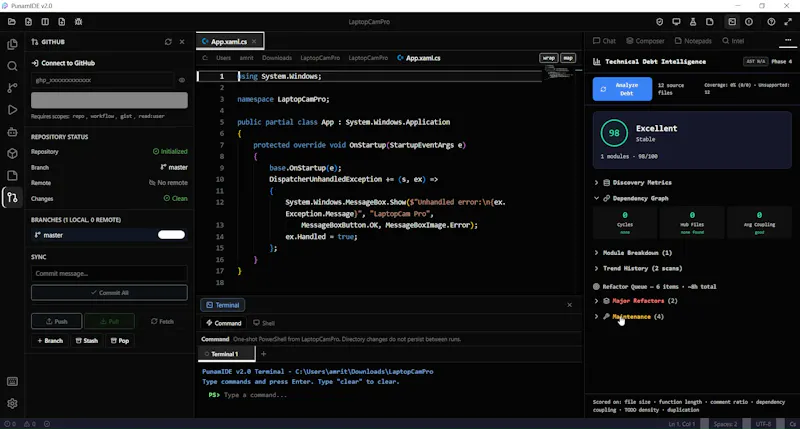
Task: Toggle token visibility eye icon
Action: [182, 80]
